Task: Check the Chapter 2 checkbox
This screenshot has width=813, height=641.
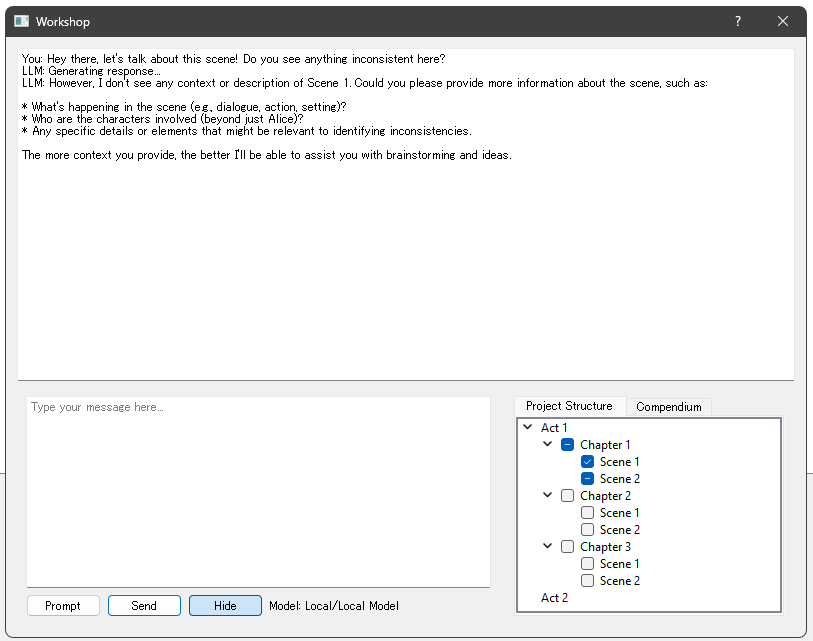Action: coord(567,496)
